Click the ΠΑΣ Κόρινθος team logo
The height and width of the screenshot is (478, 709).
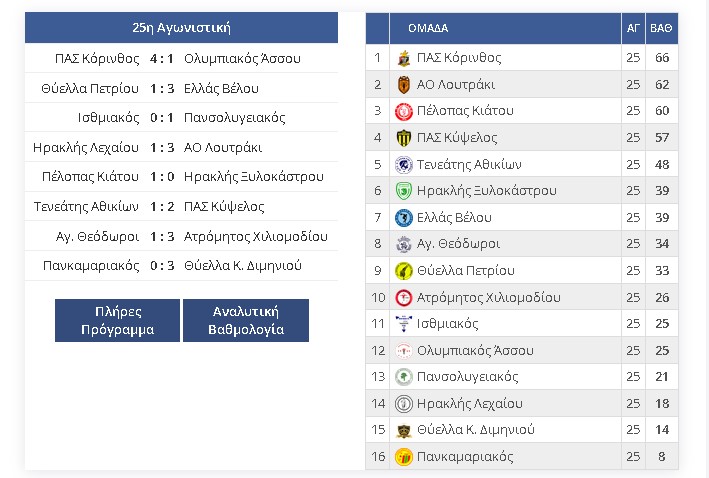pos(403,58)
